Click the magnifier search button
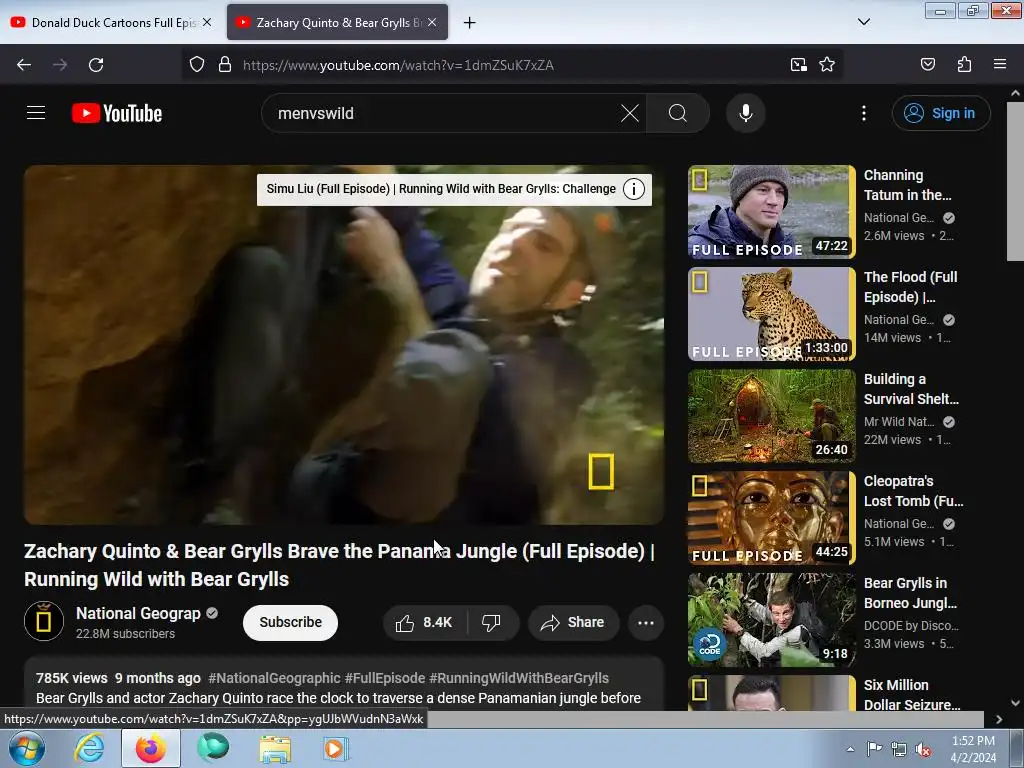Image resolution: width=1024 pixels, height=768 pixels. coord(678,113)
